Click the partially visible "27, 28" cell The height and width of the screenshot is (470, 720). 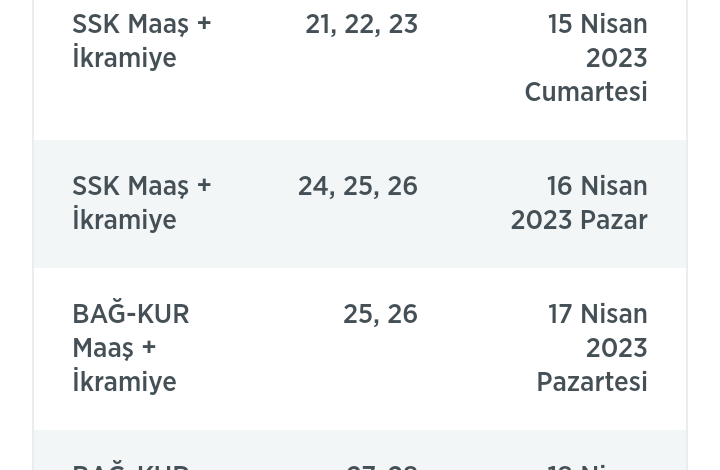pos(381,464)
